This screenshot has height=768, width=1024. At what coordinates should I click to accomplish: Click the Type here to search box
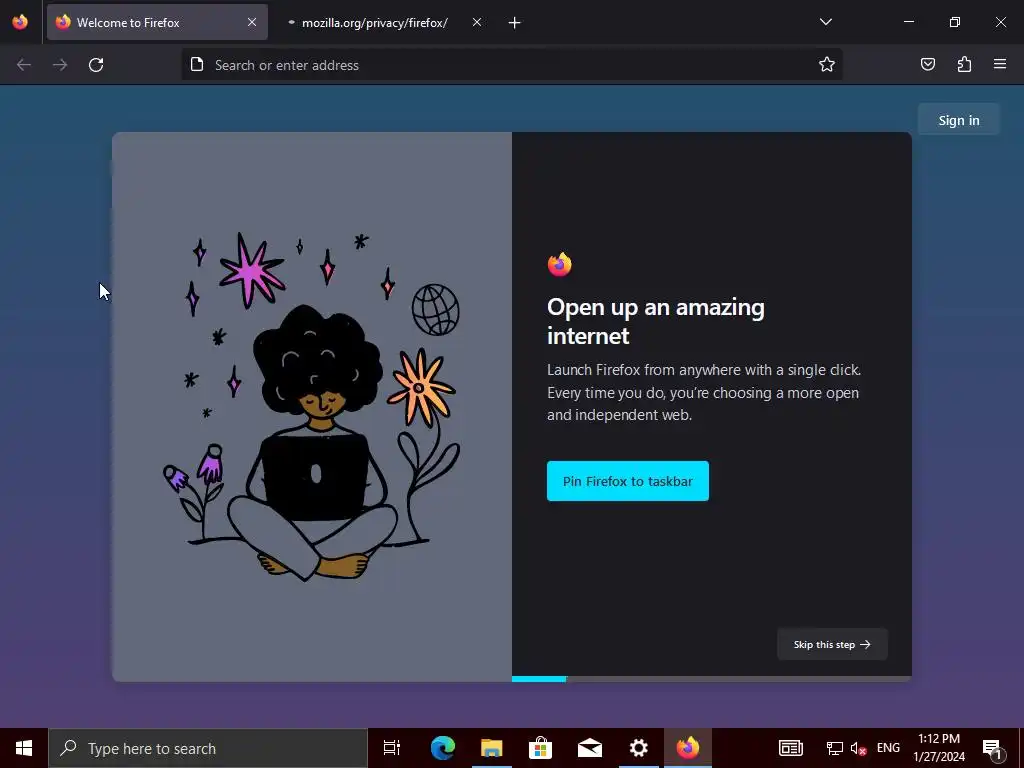pos(208,748)
